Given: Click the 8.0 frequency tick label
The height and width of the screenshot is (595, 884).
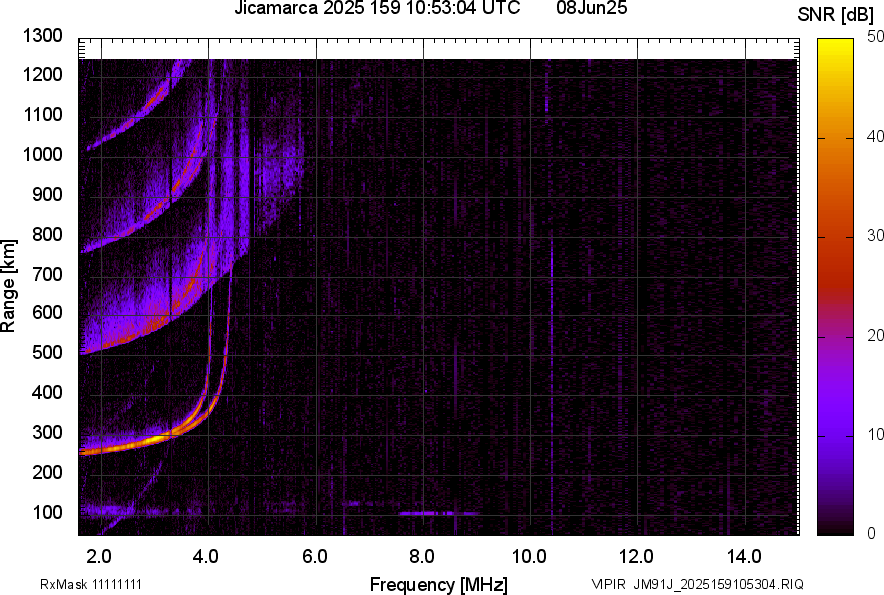Looking at the screenshot, I should [421, 557].
